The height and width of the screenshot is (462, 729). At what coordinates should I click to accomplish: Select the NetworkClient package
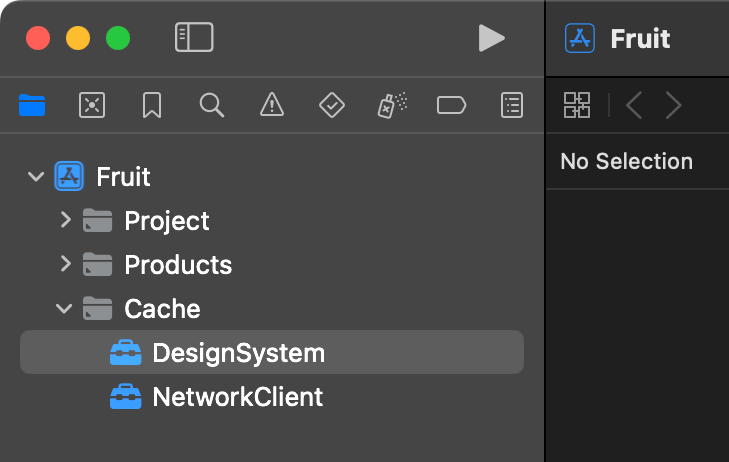click(x=272, y=396)
